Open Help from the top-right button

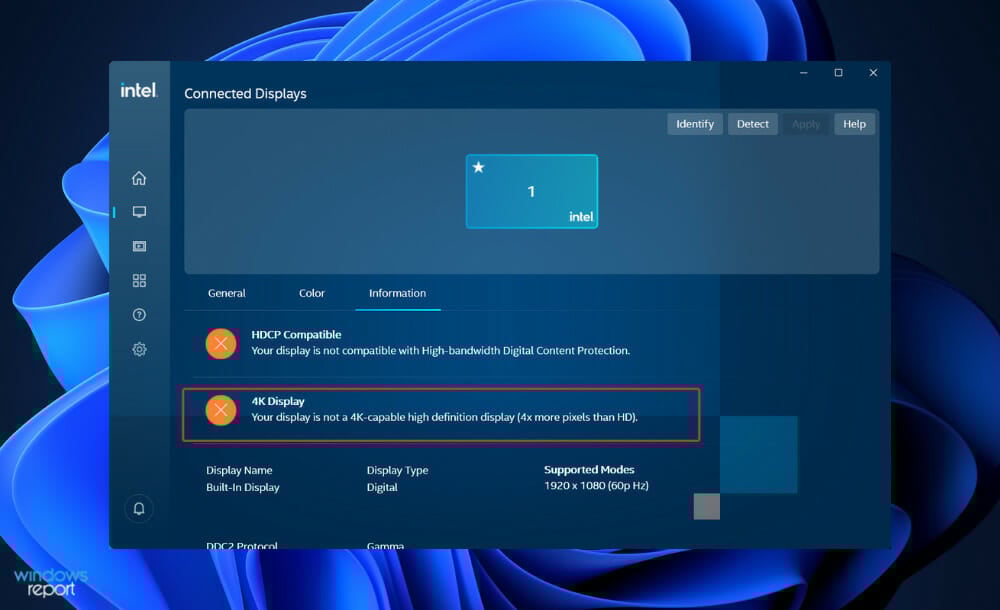[854, 123]
